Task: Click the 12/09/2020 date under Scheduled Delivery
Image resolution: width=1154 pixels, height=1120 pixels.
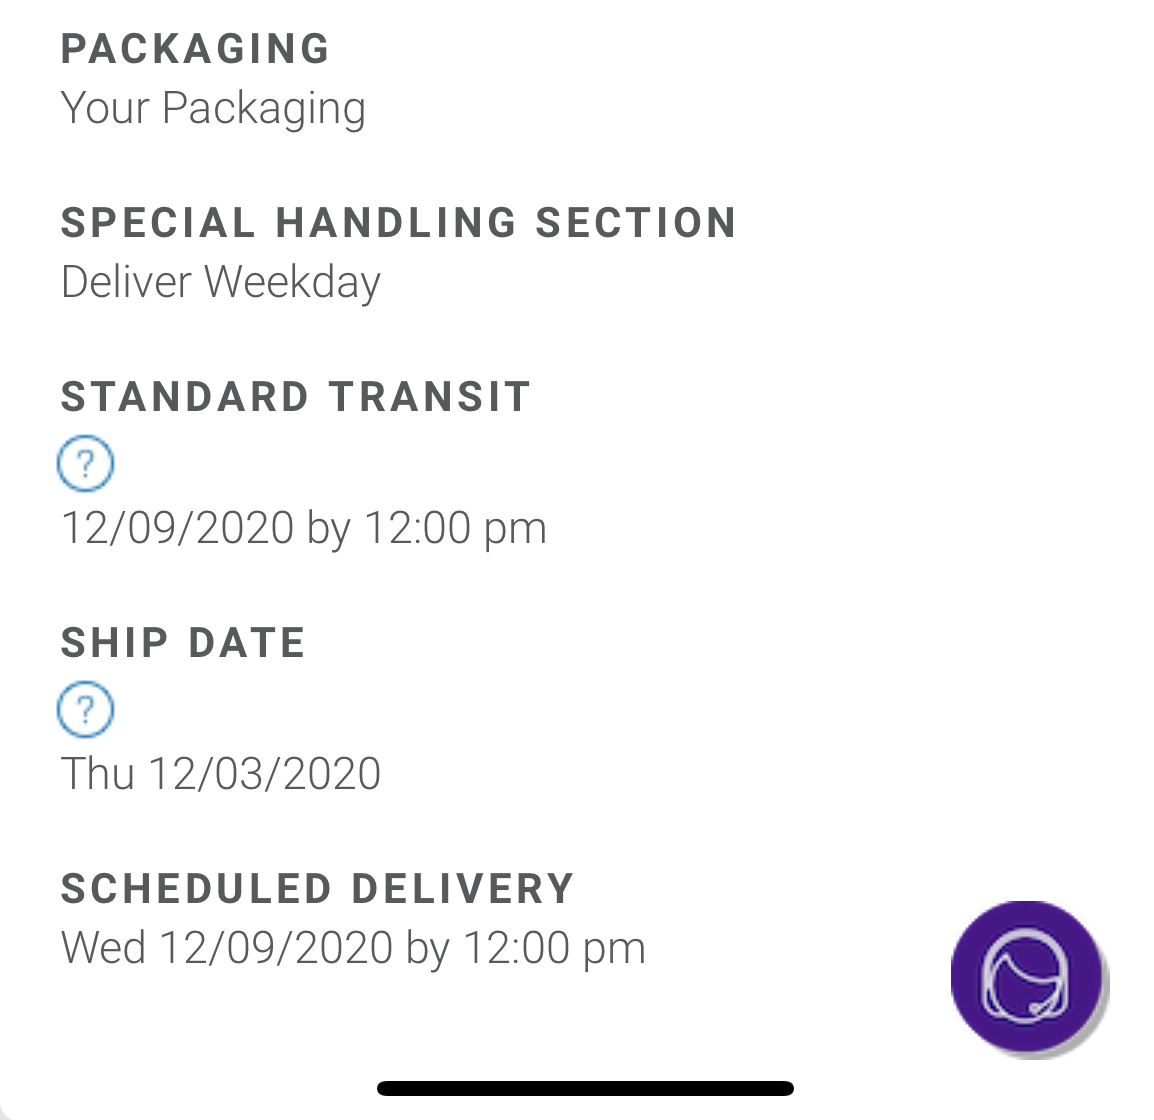Action: tap(276, 948)
